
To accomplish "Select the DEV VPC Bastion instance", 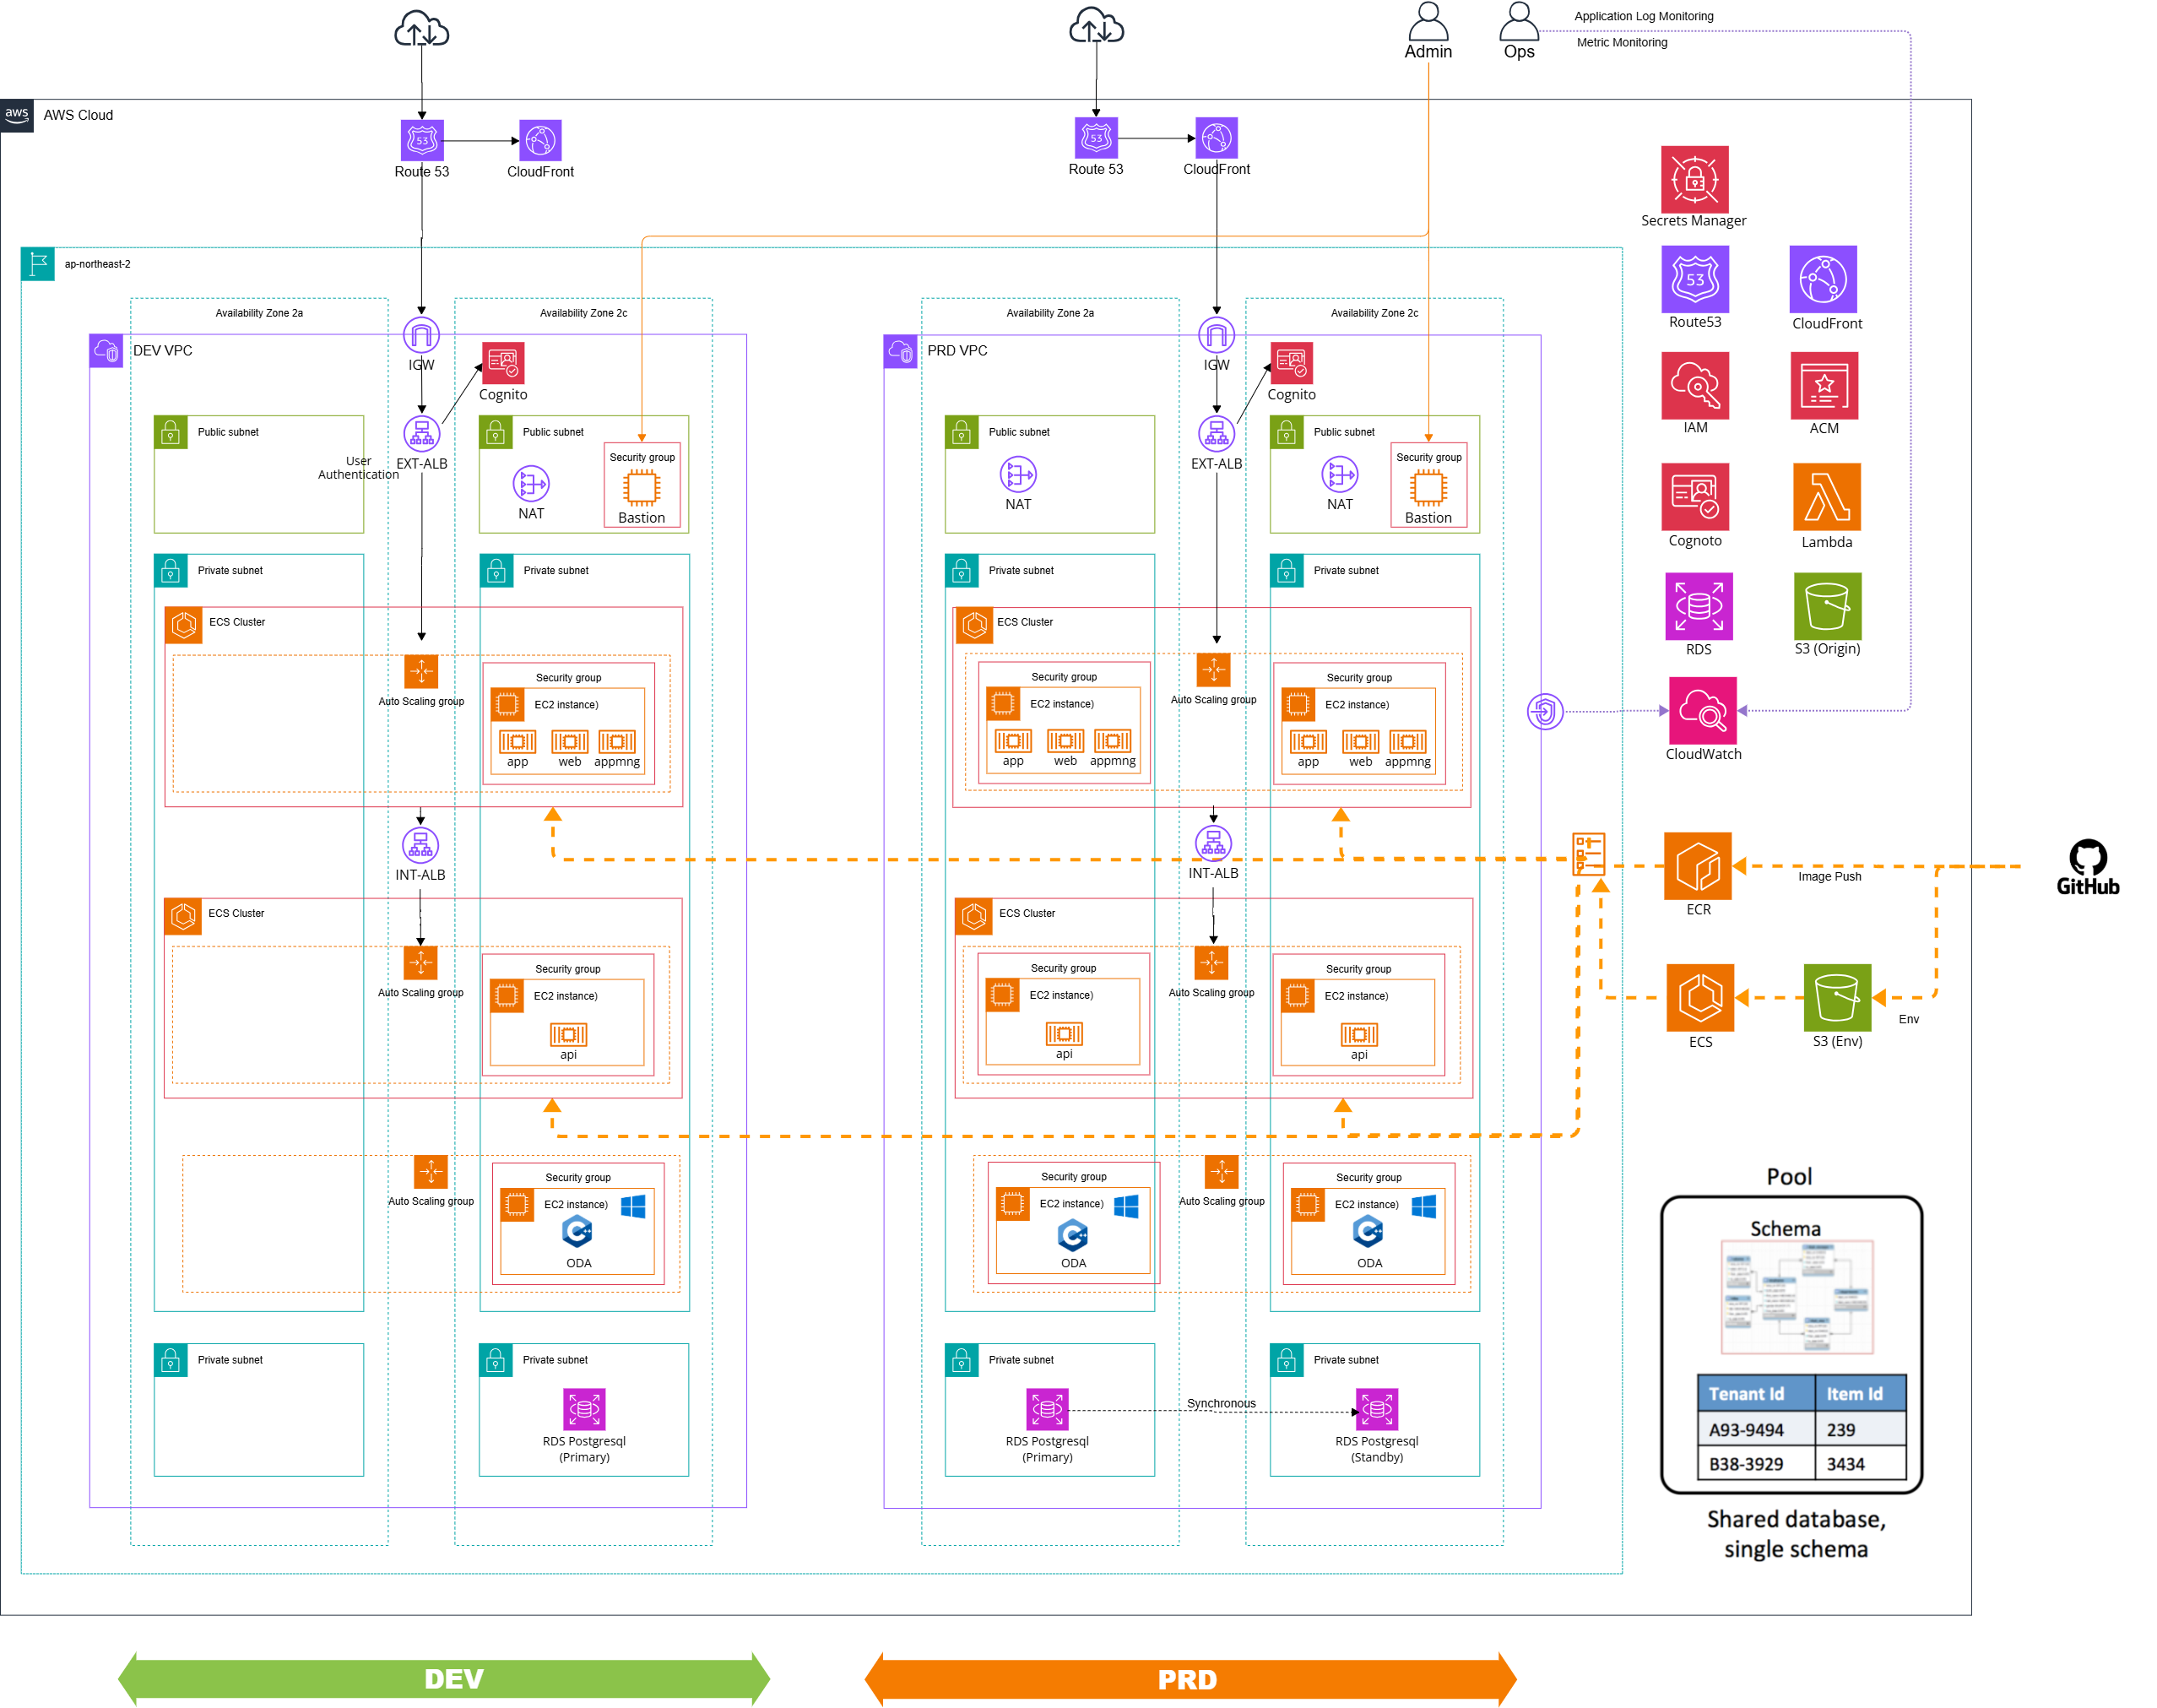I will (x=641, y=488).
